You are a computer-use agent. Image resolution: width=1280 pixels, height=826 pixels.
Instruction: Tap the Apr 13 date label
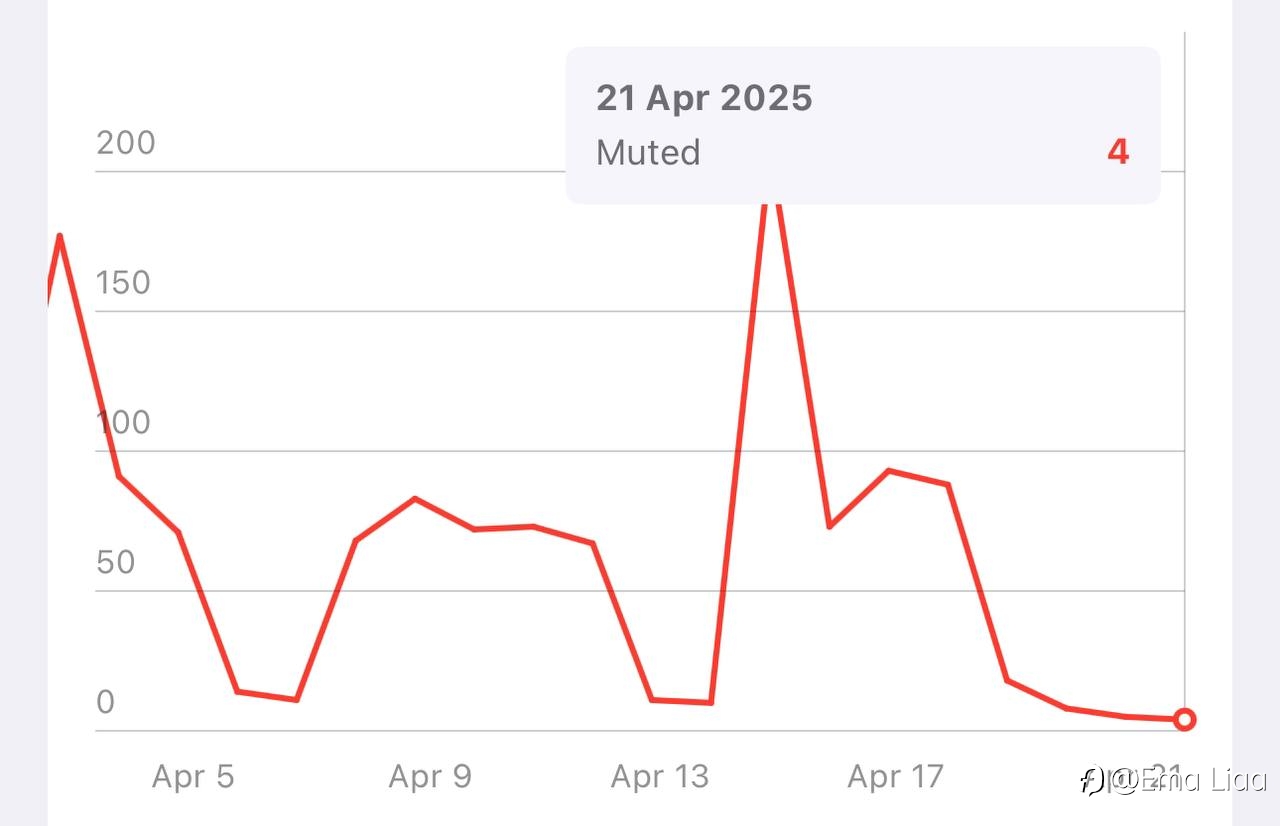point(660,776)
